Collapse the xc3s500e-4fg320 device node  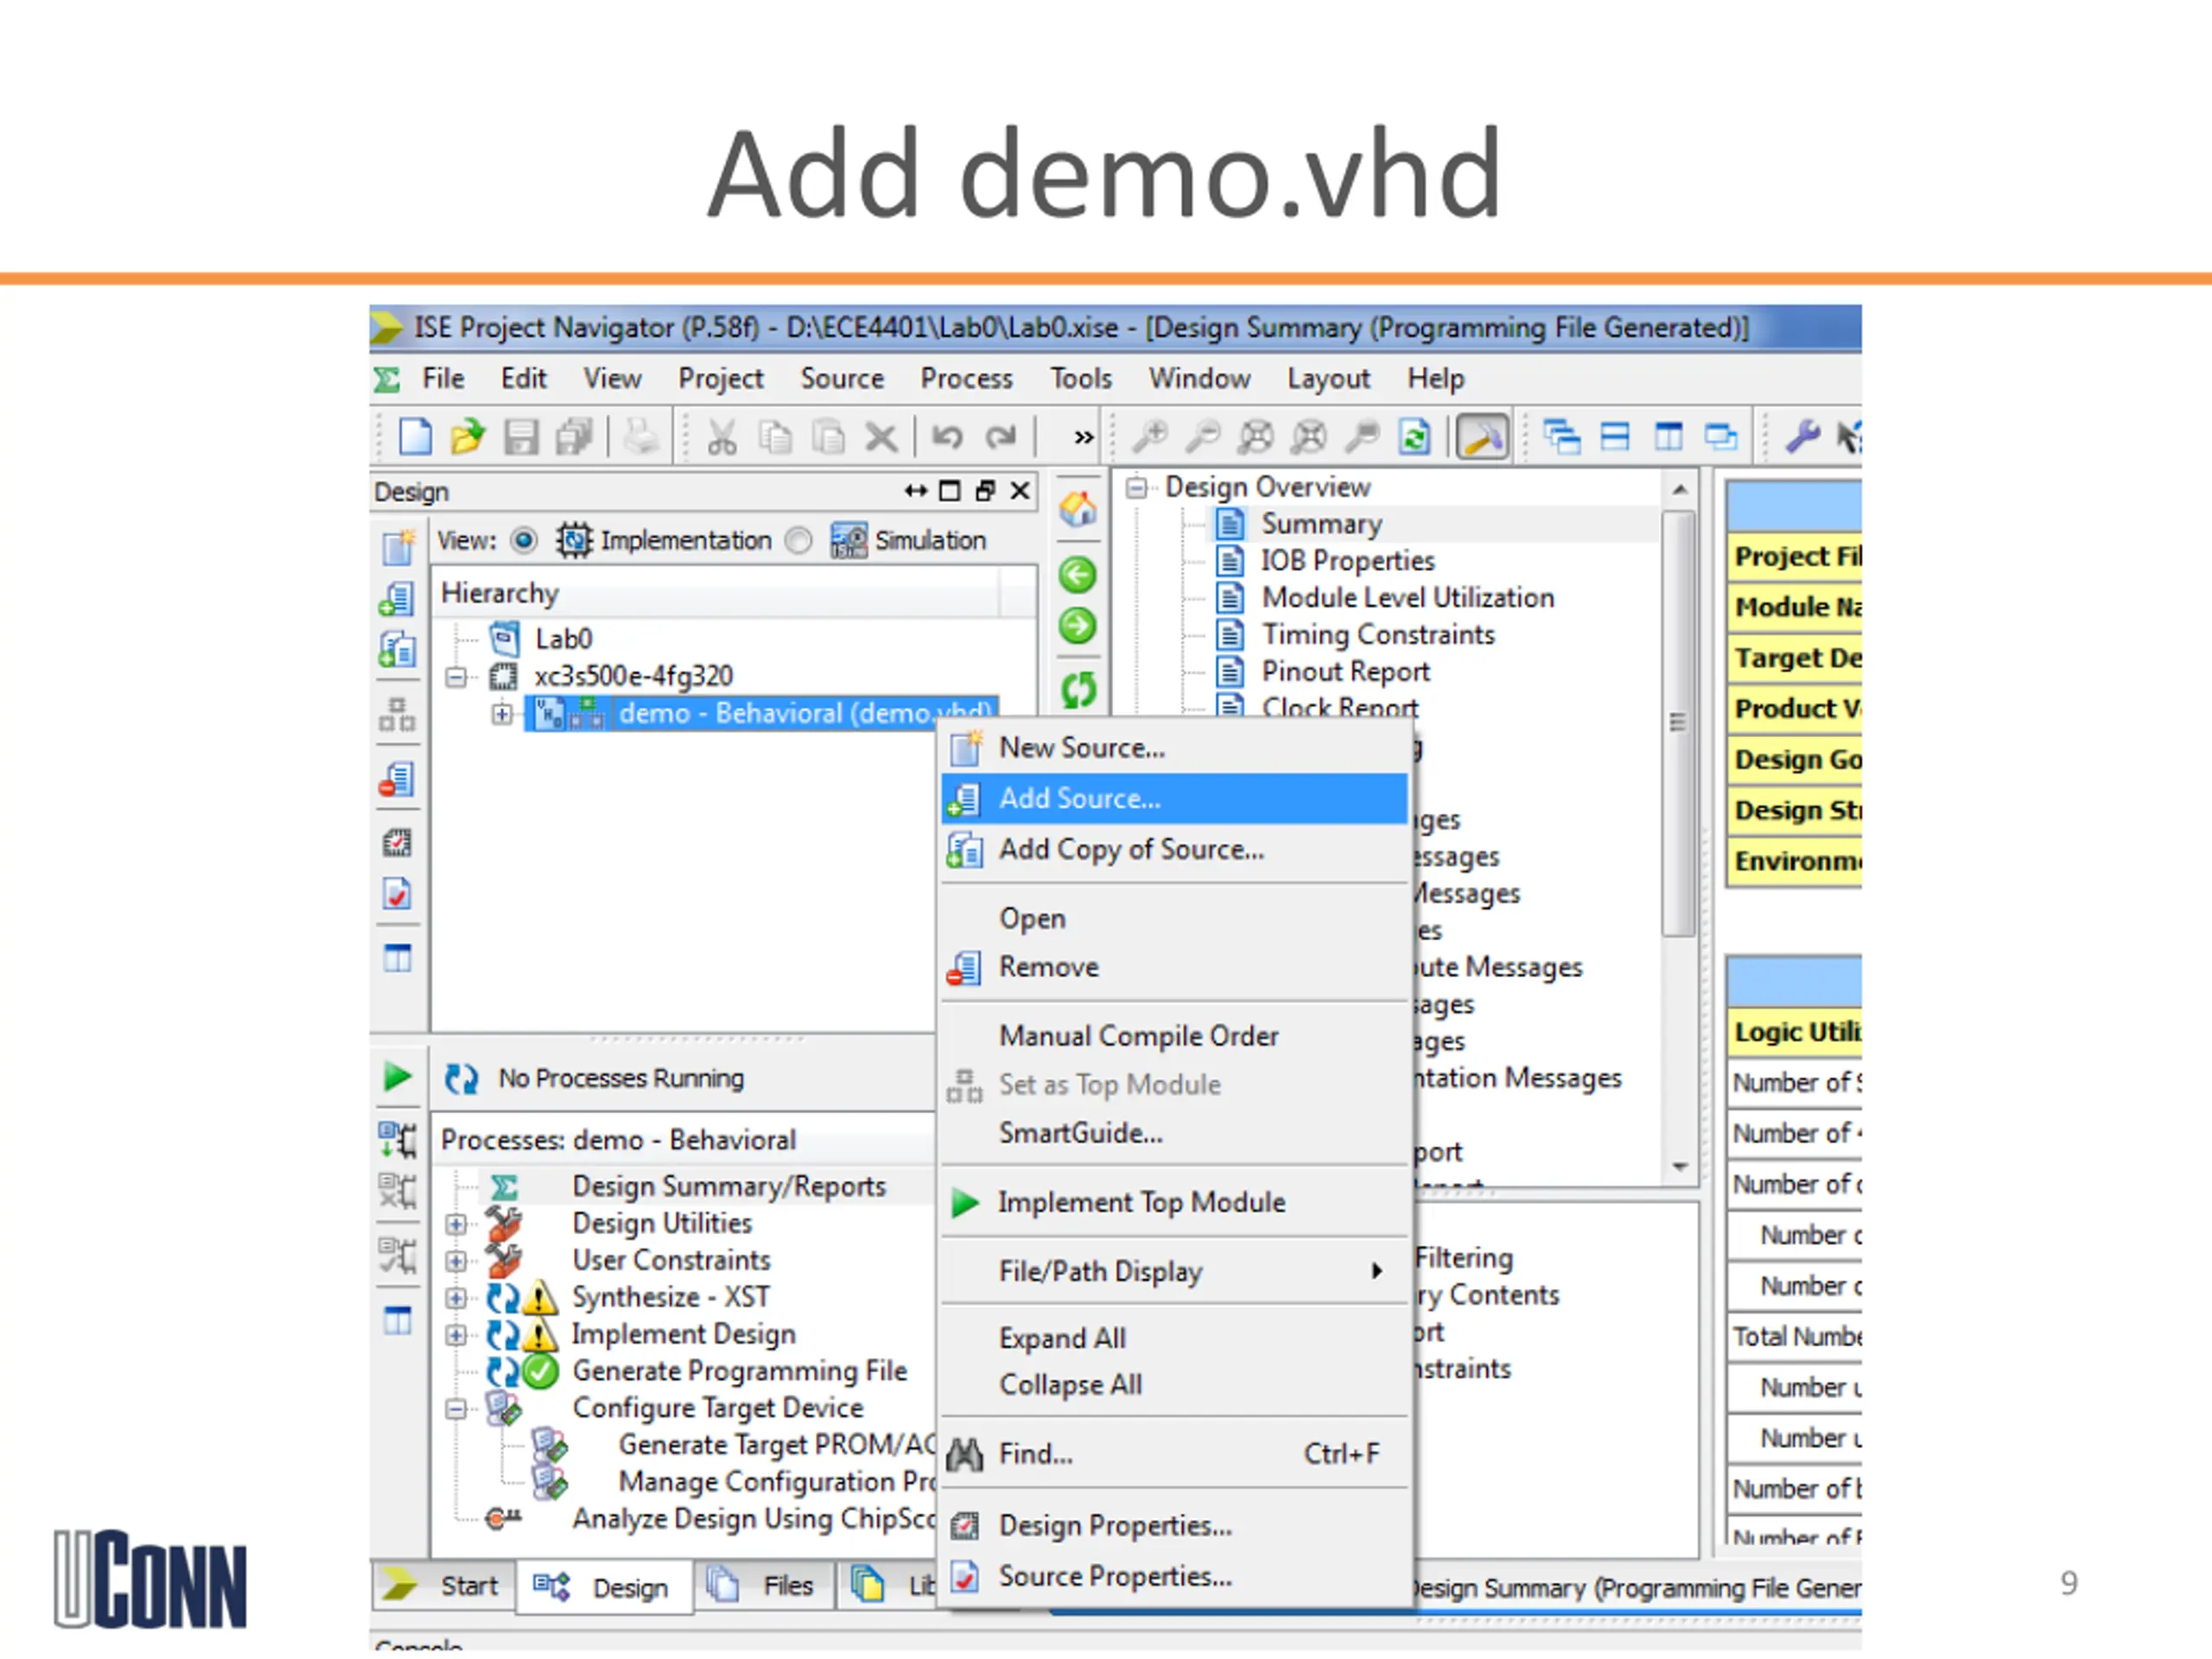click(455, 677)
